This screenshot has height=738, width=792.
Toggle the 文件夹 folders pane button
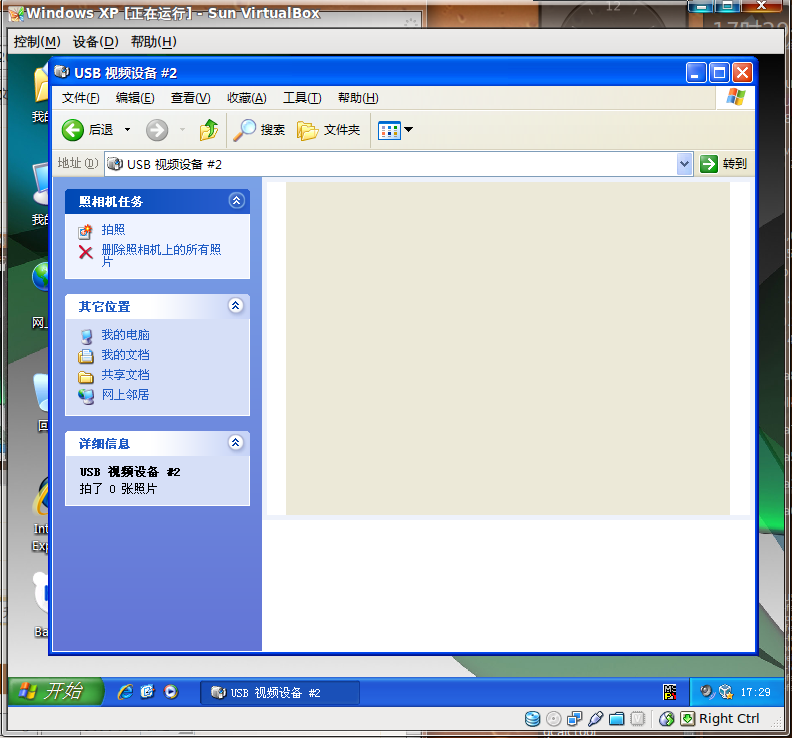tap(328, 130)
